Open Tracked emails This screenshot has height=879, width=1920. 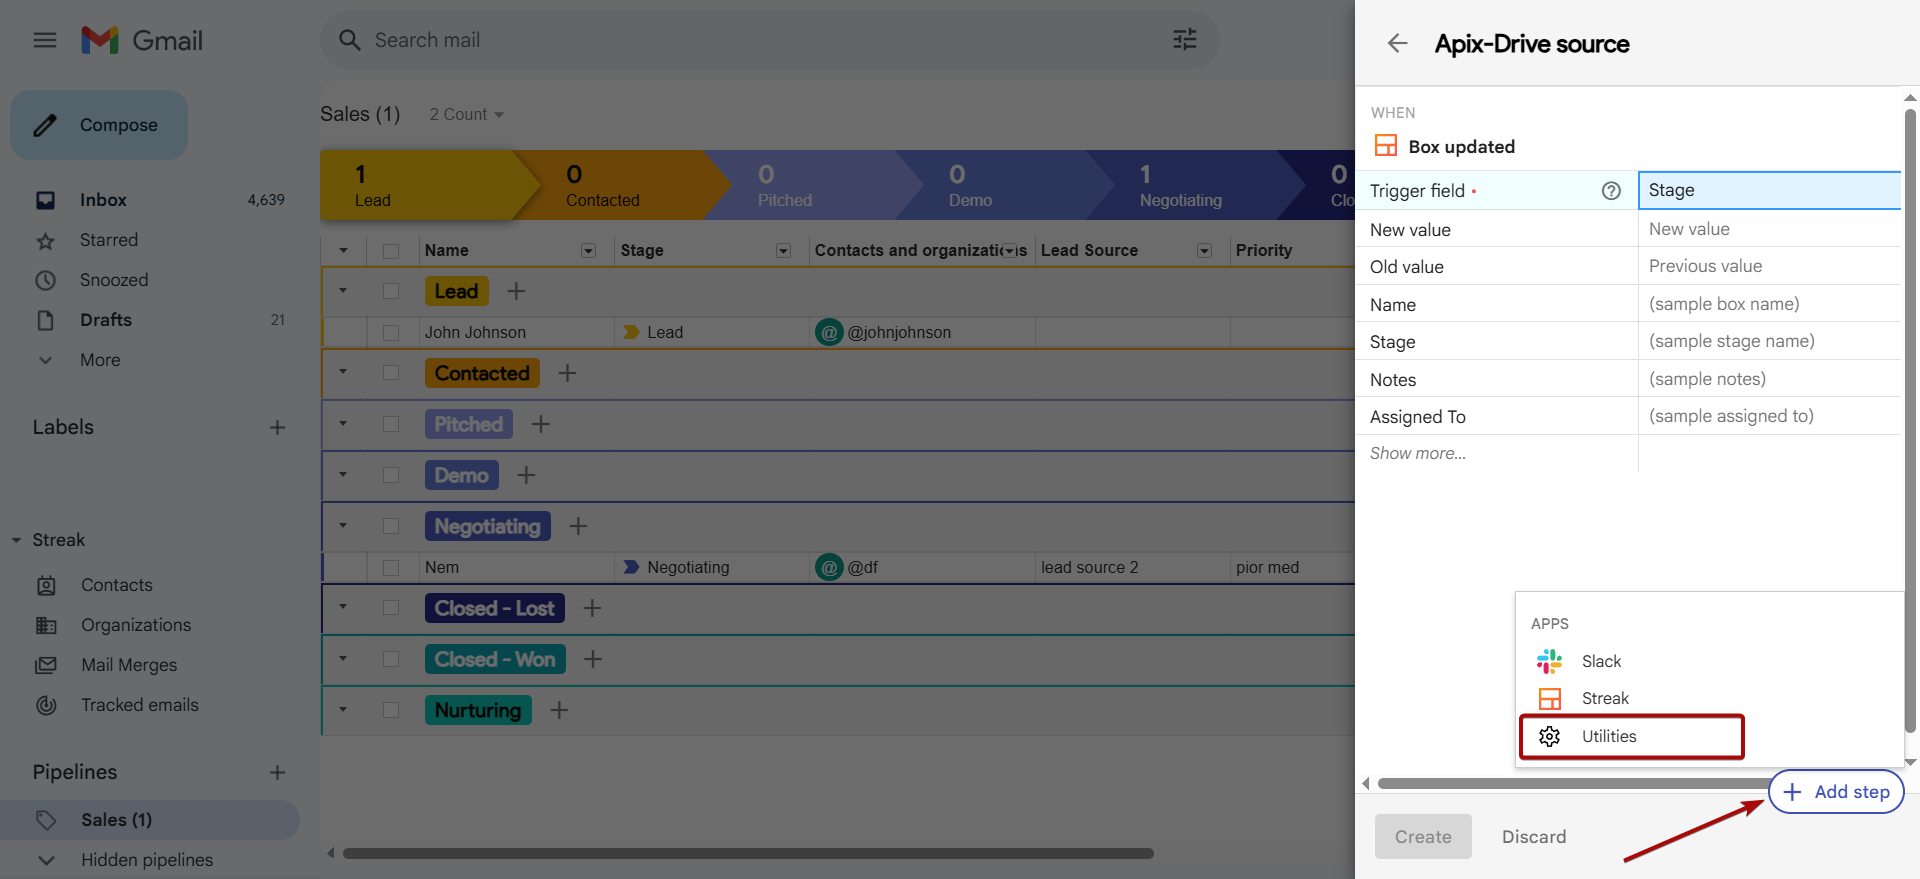click(140, 705)
